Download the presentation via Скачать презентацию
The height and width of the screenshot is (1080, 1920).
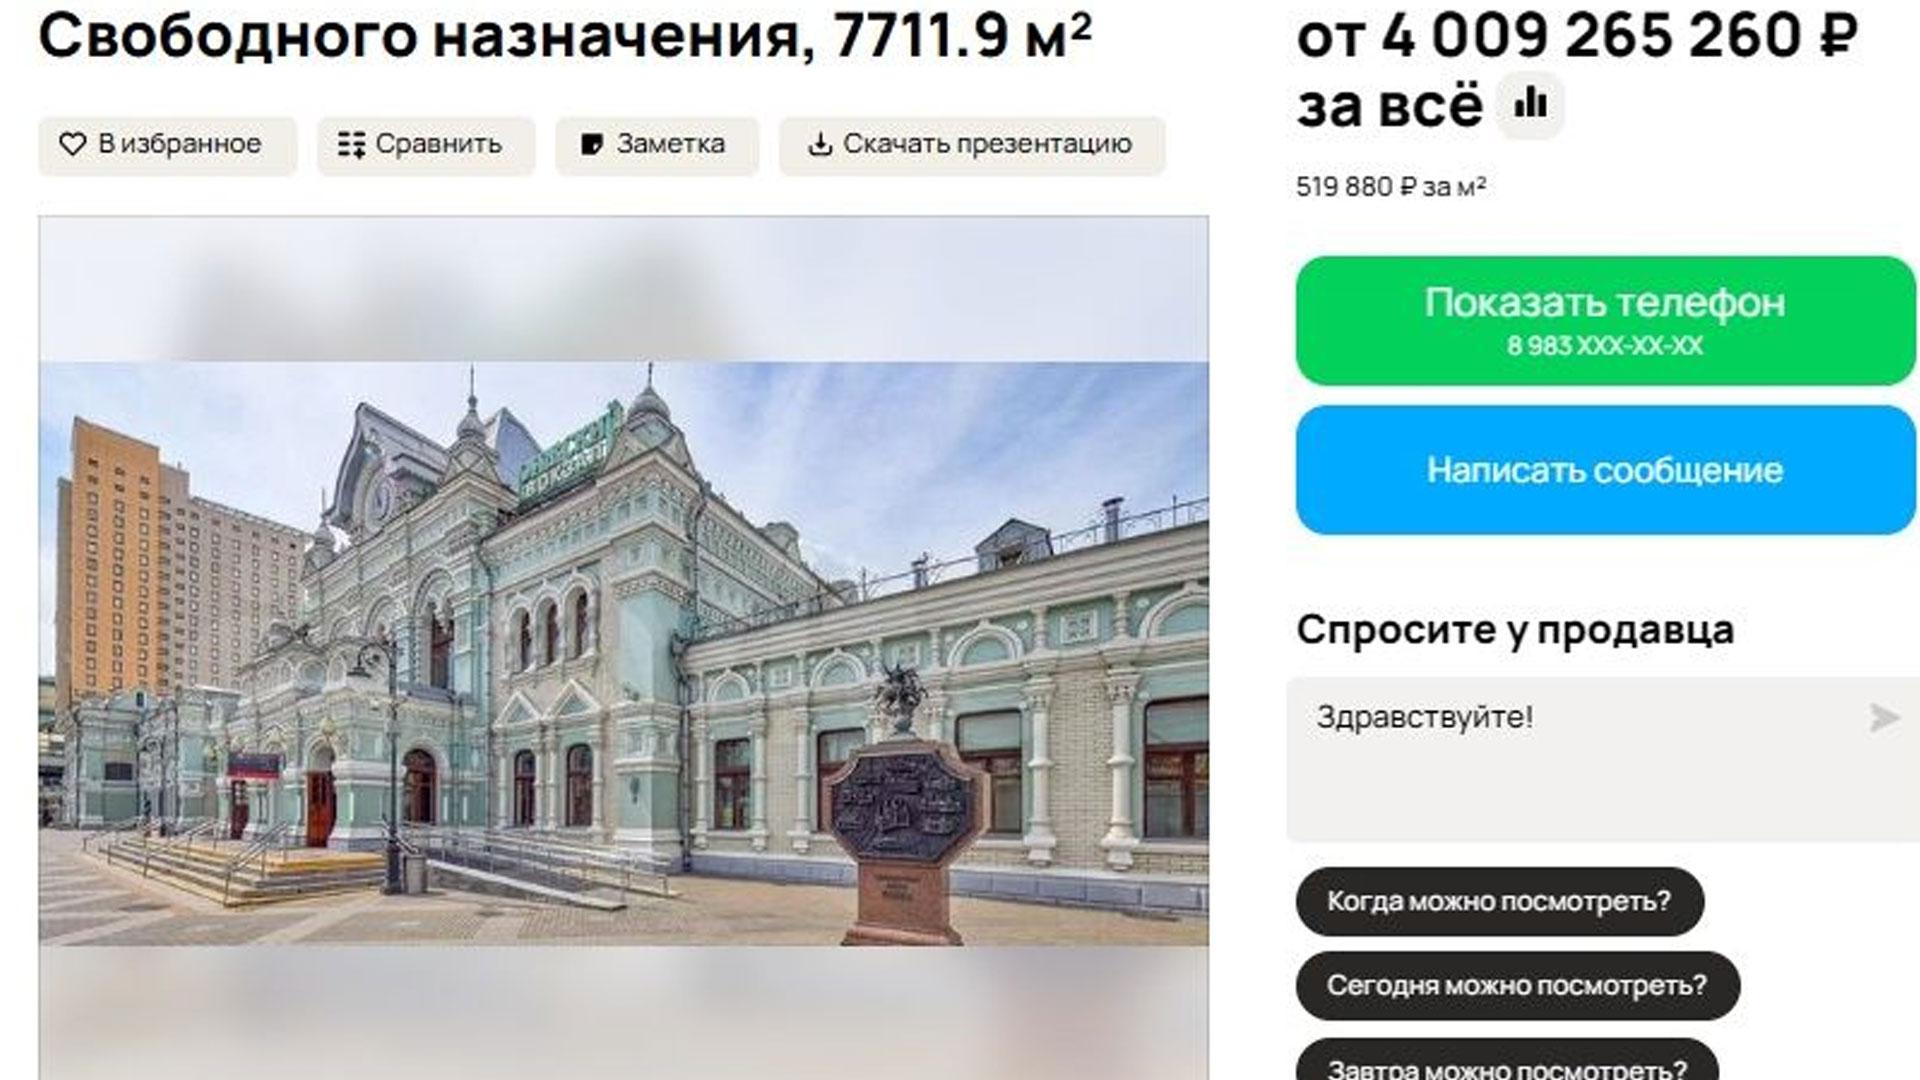(x=972, y=146)
